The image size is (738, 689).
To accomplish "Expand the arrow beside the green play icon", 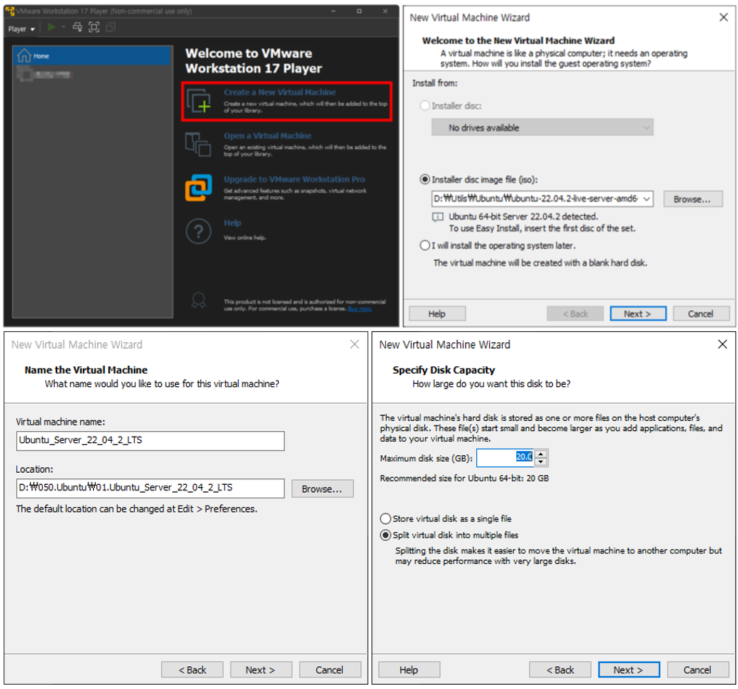I will 63,27.
